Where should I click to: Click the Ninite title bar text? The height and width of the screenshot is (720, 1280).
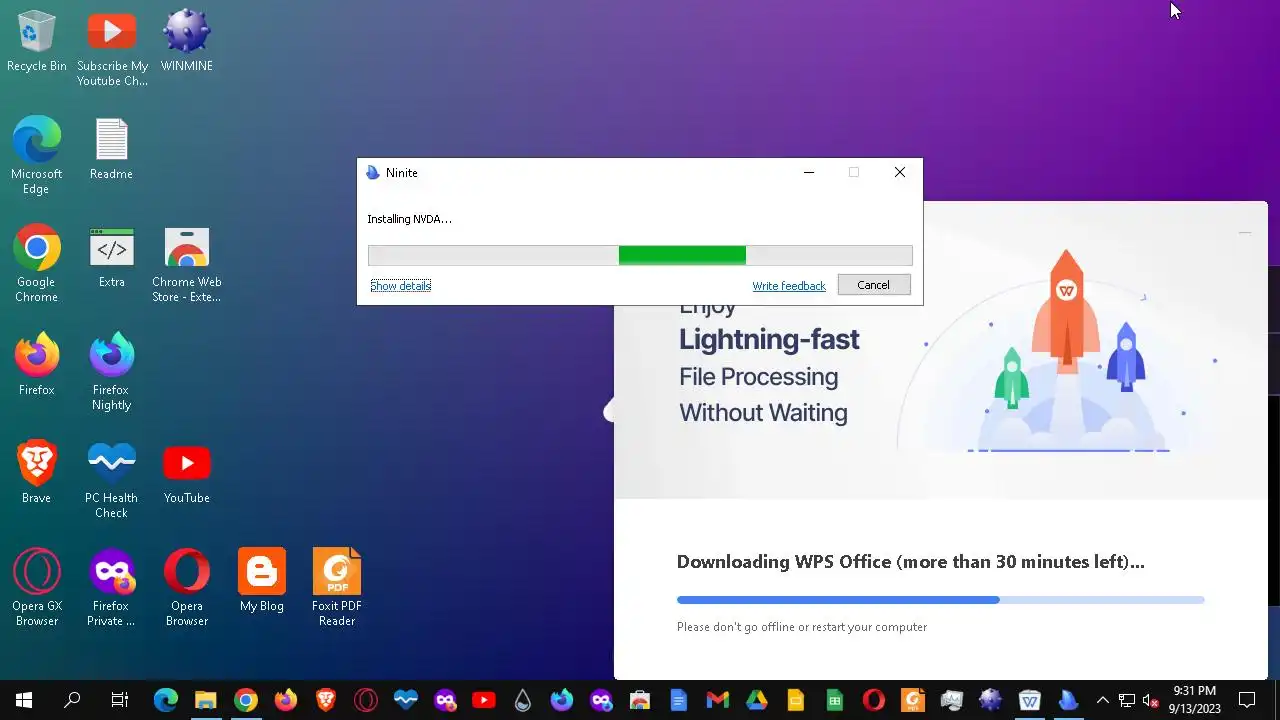coord(402,173)
